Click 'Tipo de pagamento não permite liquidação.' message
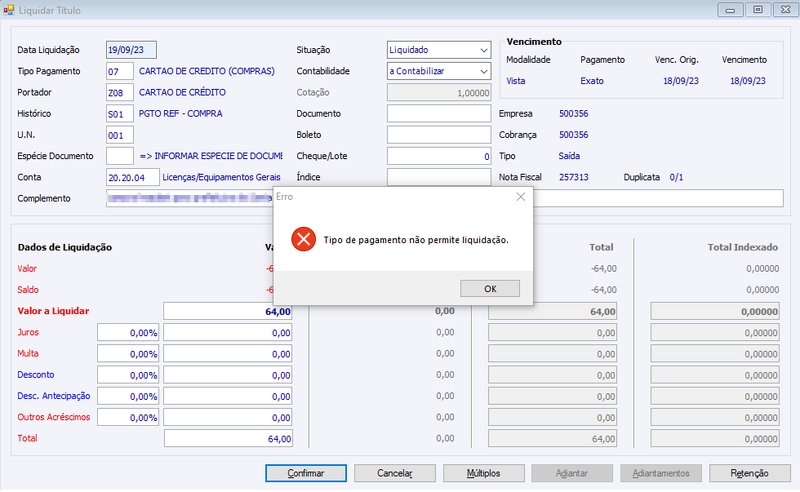This screenshot has width=800, height=492. [x=416, y=240]
